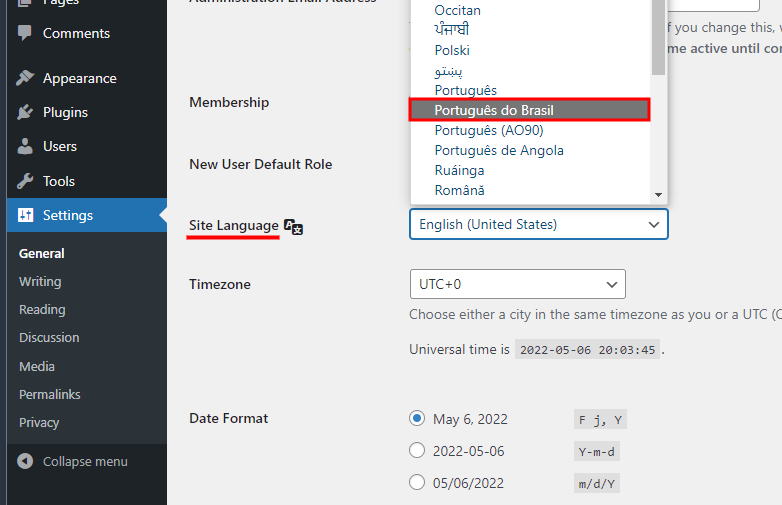782x505 pixels.
Task: Open the Timezone UTC+0 dropdown
Action: pyautogui.click(x=518, y=284)
